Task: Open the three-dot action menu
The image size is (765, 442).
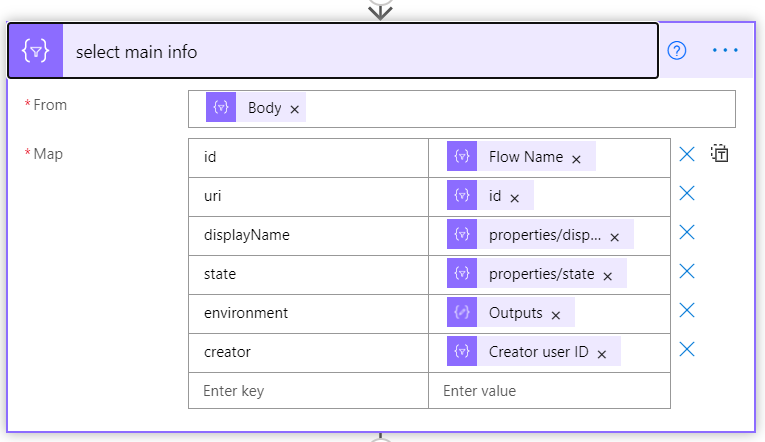Action: 725,50
